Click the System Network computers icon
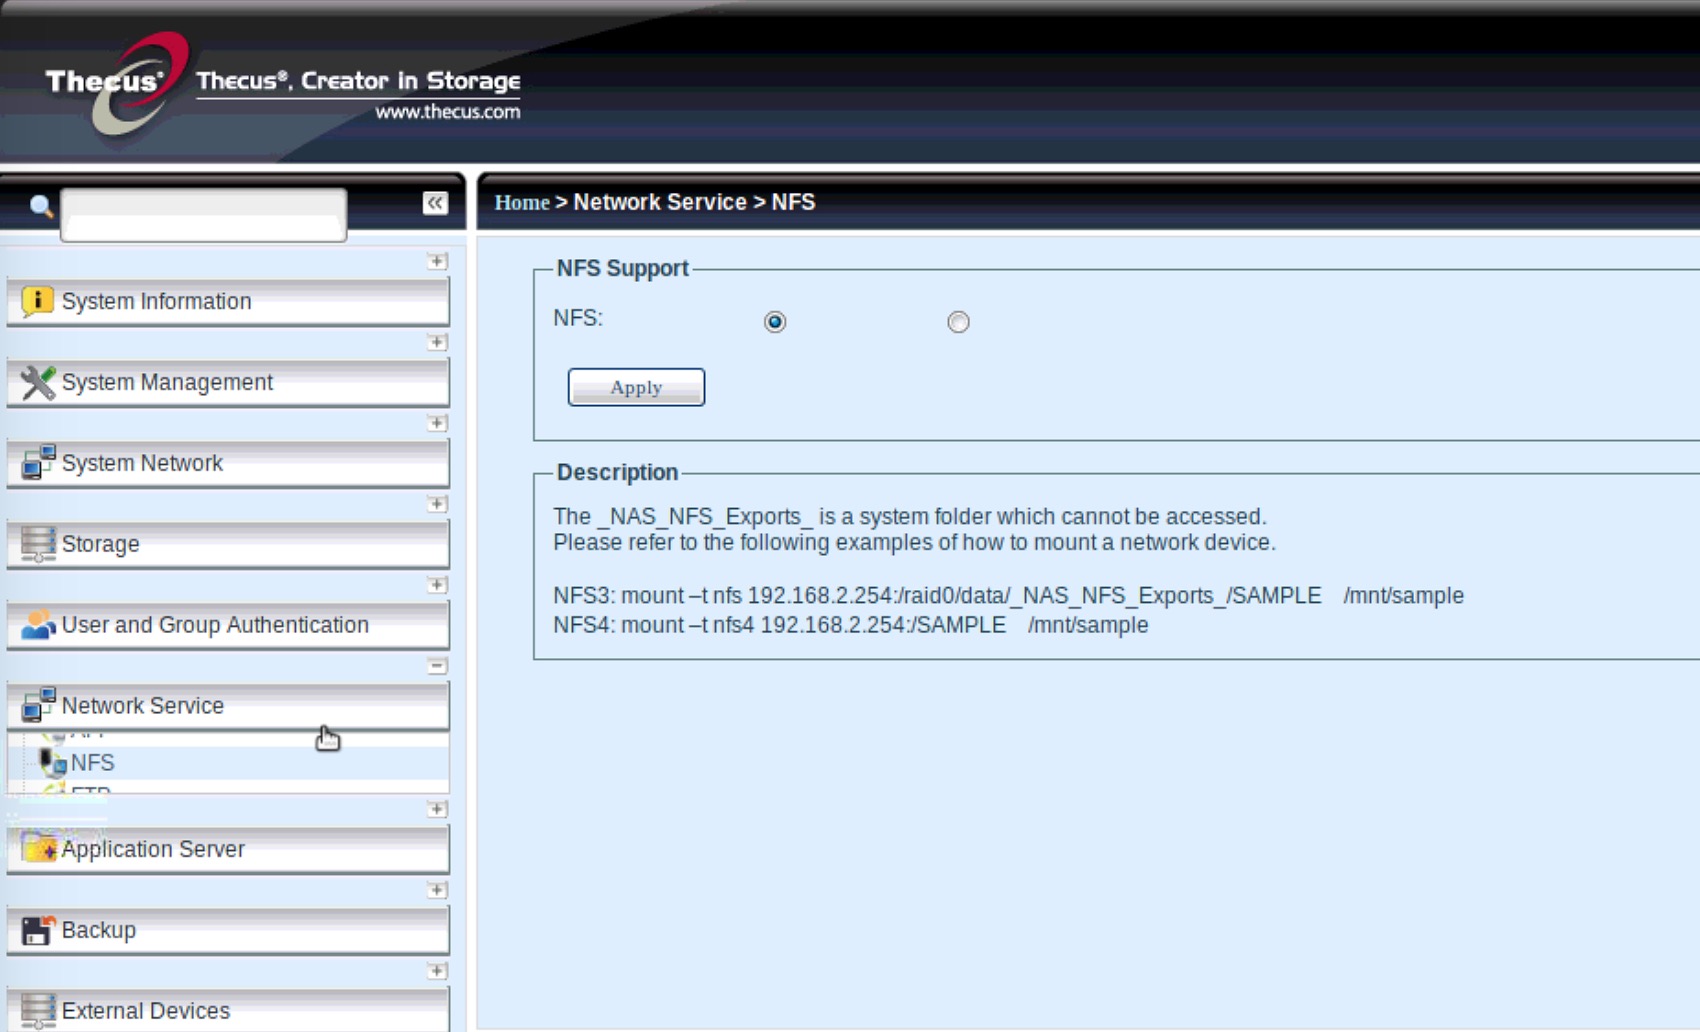This screenshot has width=1700, height=1032. click(37, 463)
